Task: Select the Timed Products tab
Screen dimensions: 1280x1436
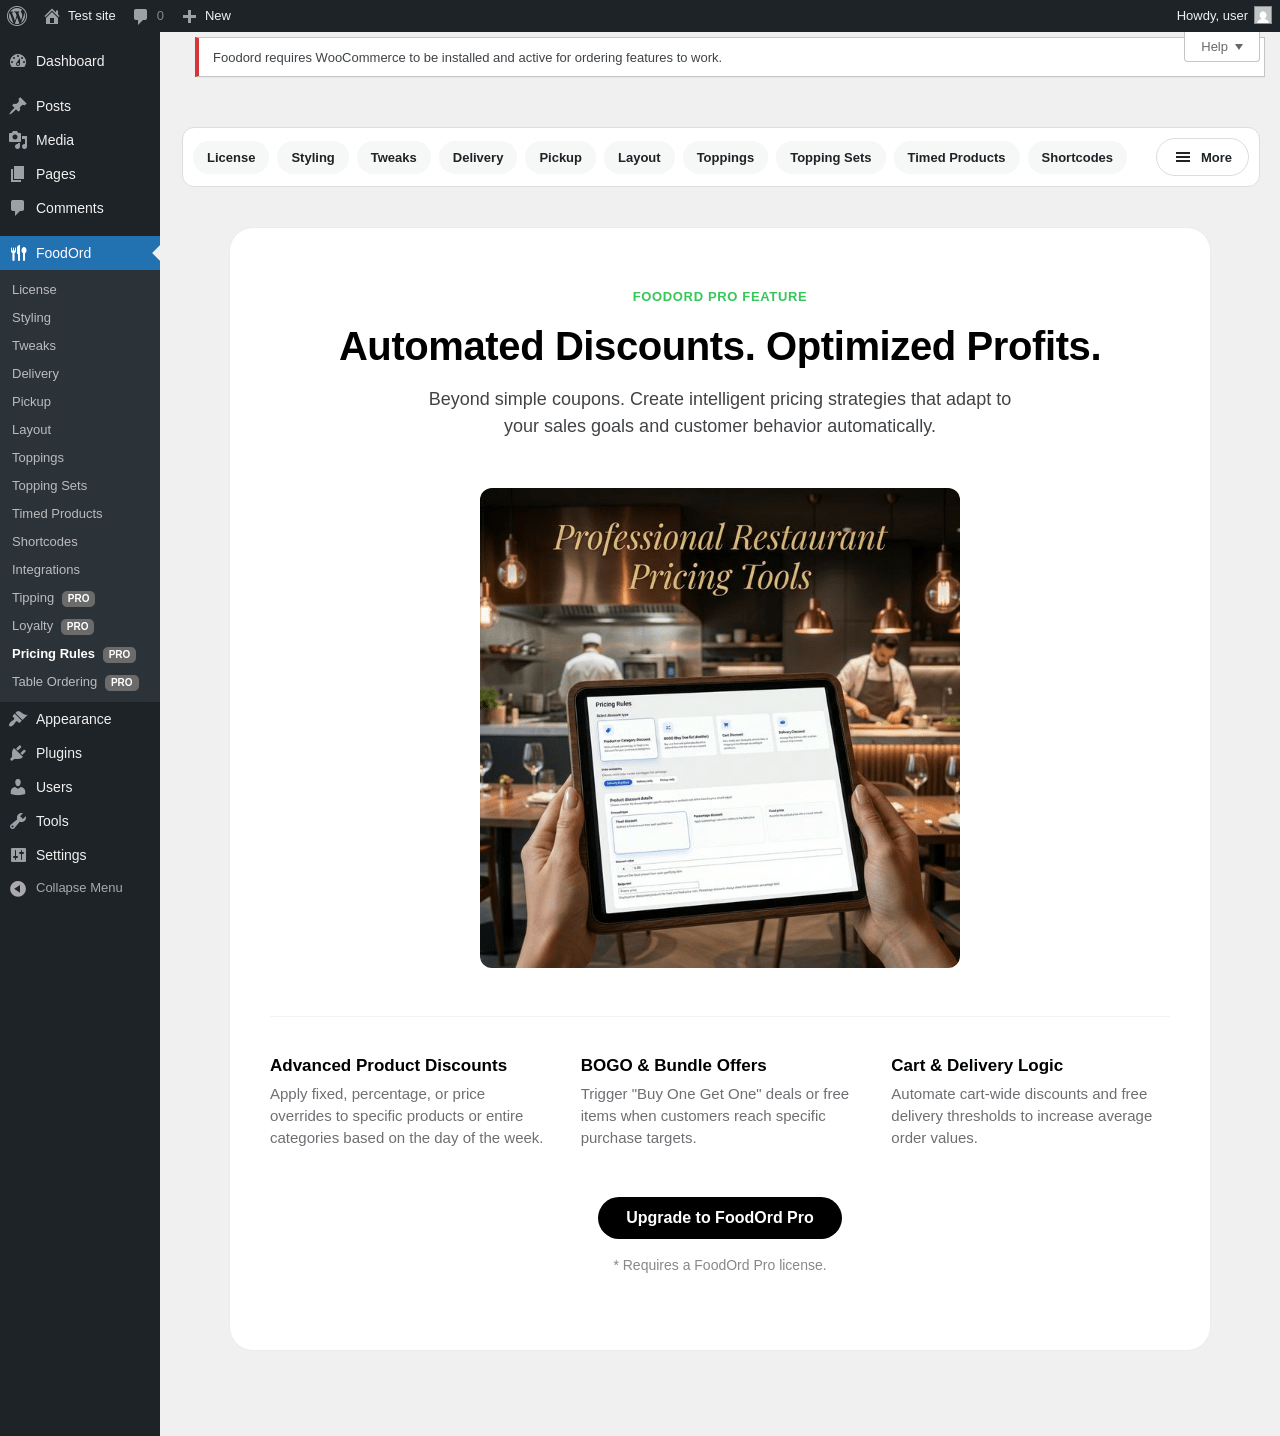Action: click(x=957, y=157)
